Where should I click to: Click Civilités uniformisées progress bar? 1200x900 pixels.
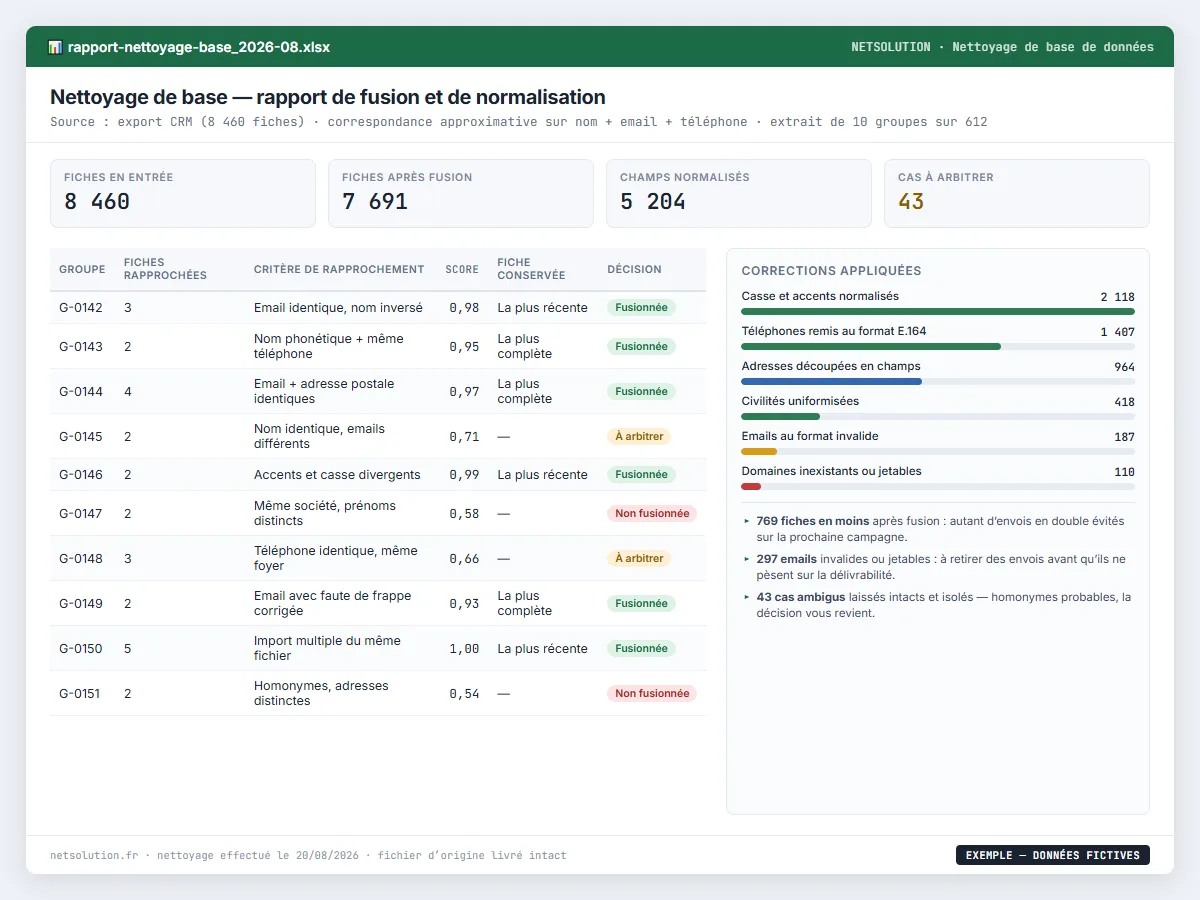pos(938,416)
